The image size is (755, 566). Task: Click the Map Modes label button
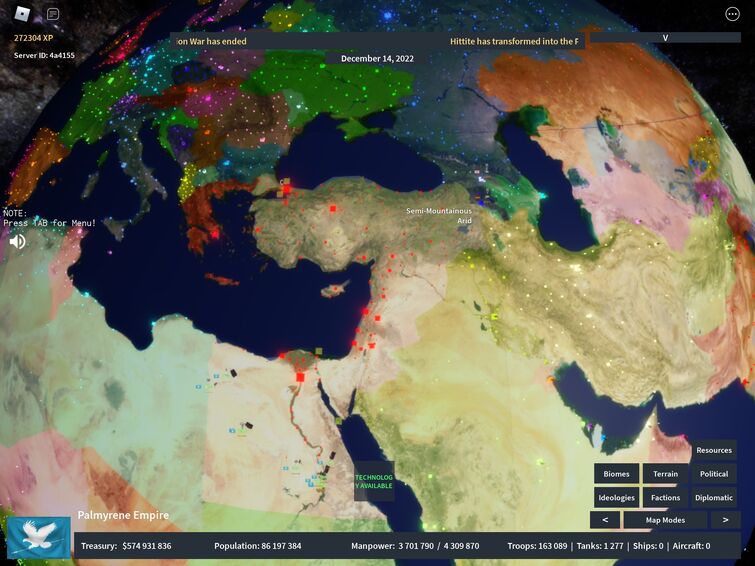(665, 520)
